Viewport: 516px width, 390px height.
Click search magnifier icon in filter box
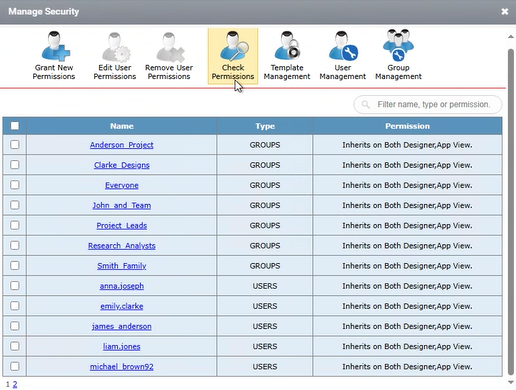(366, 105)
